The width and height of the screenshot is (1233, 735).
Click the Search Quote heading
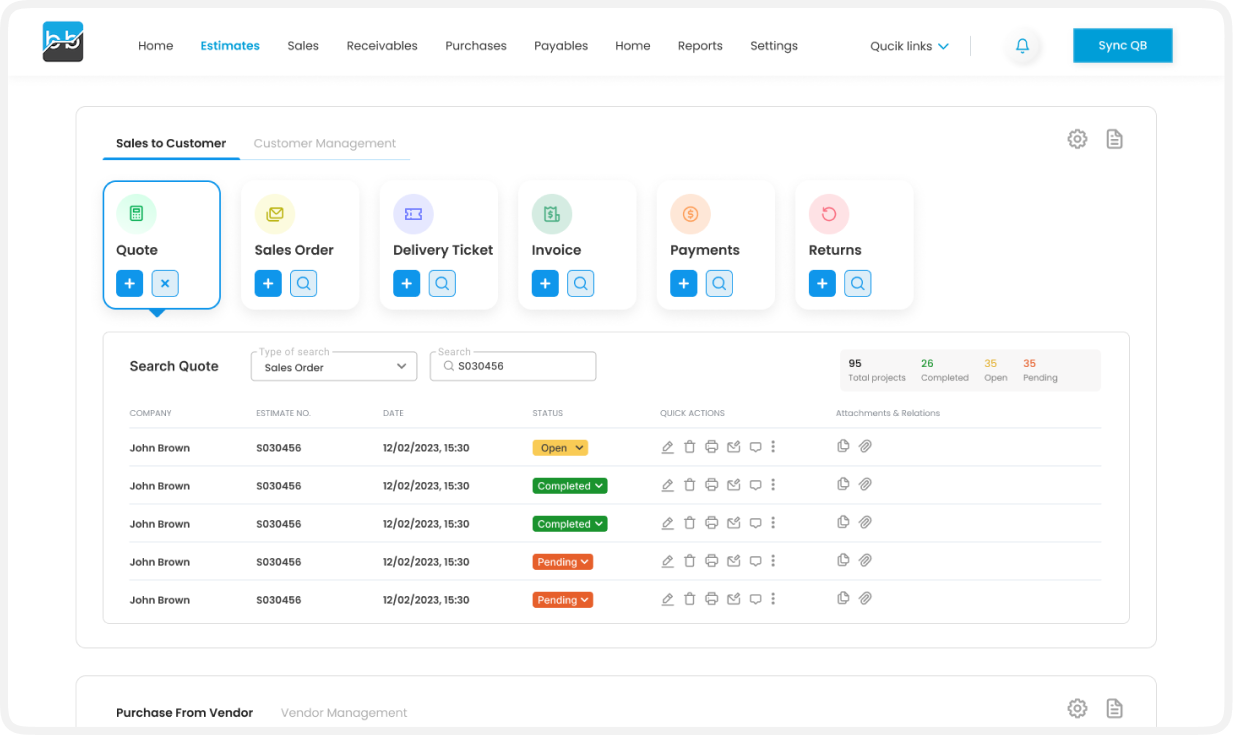pos(174,366)
